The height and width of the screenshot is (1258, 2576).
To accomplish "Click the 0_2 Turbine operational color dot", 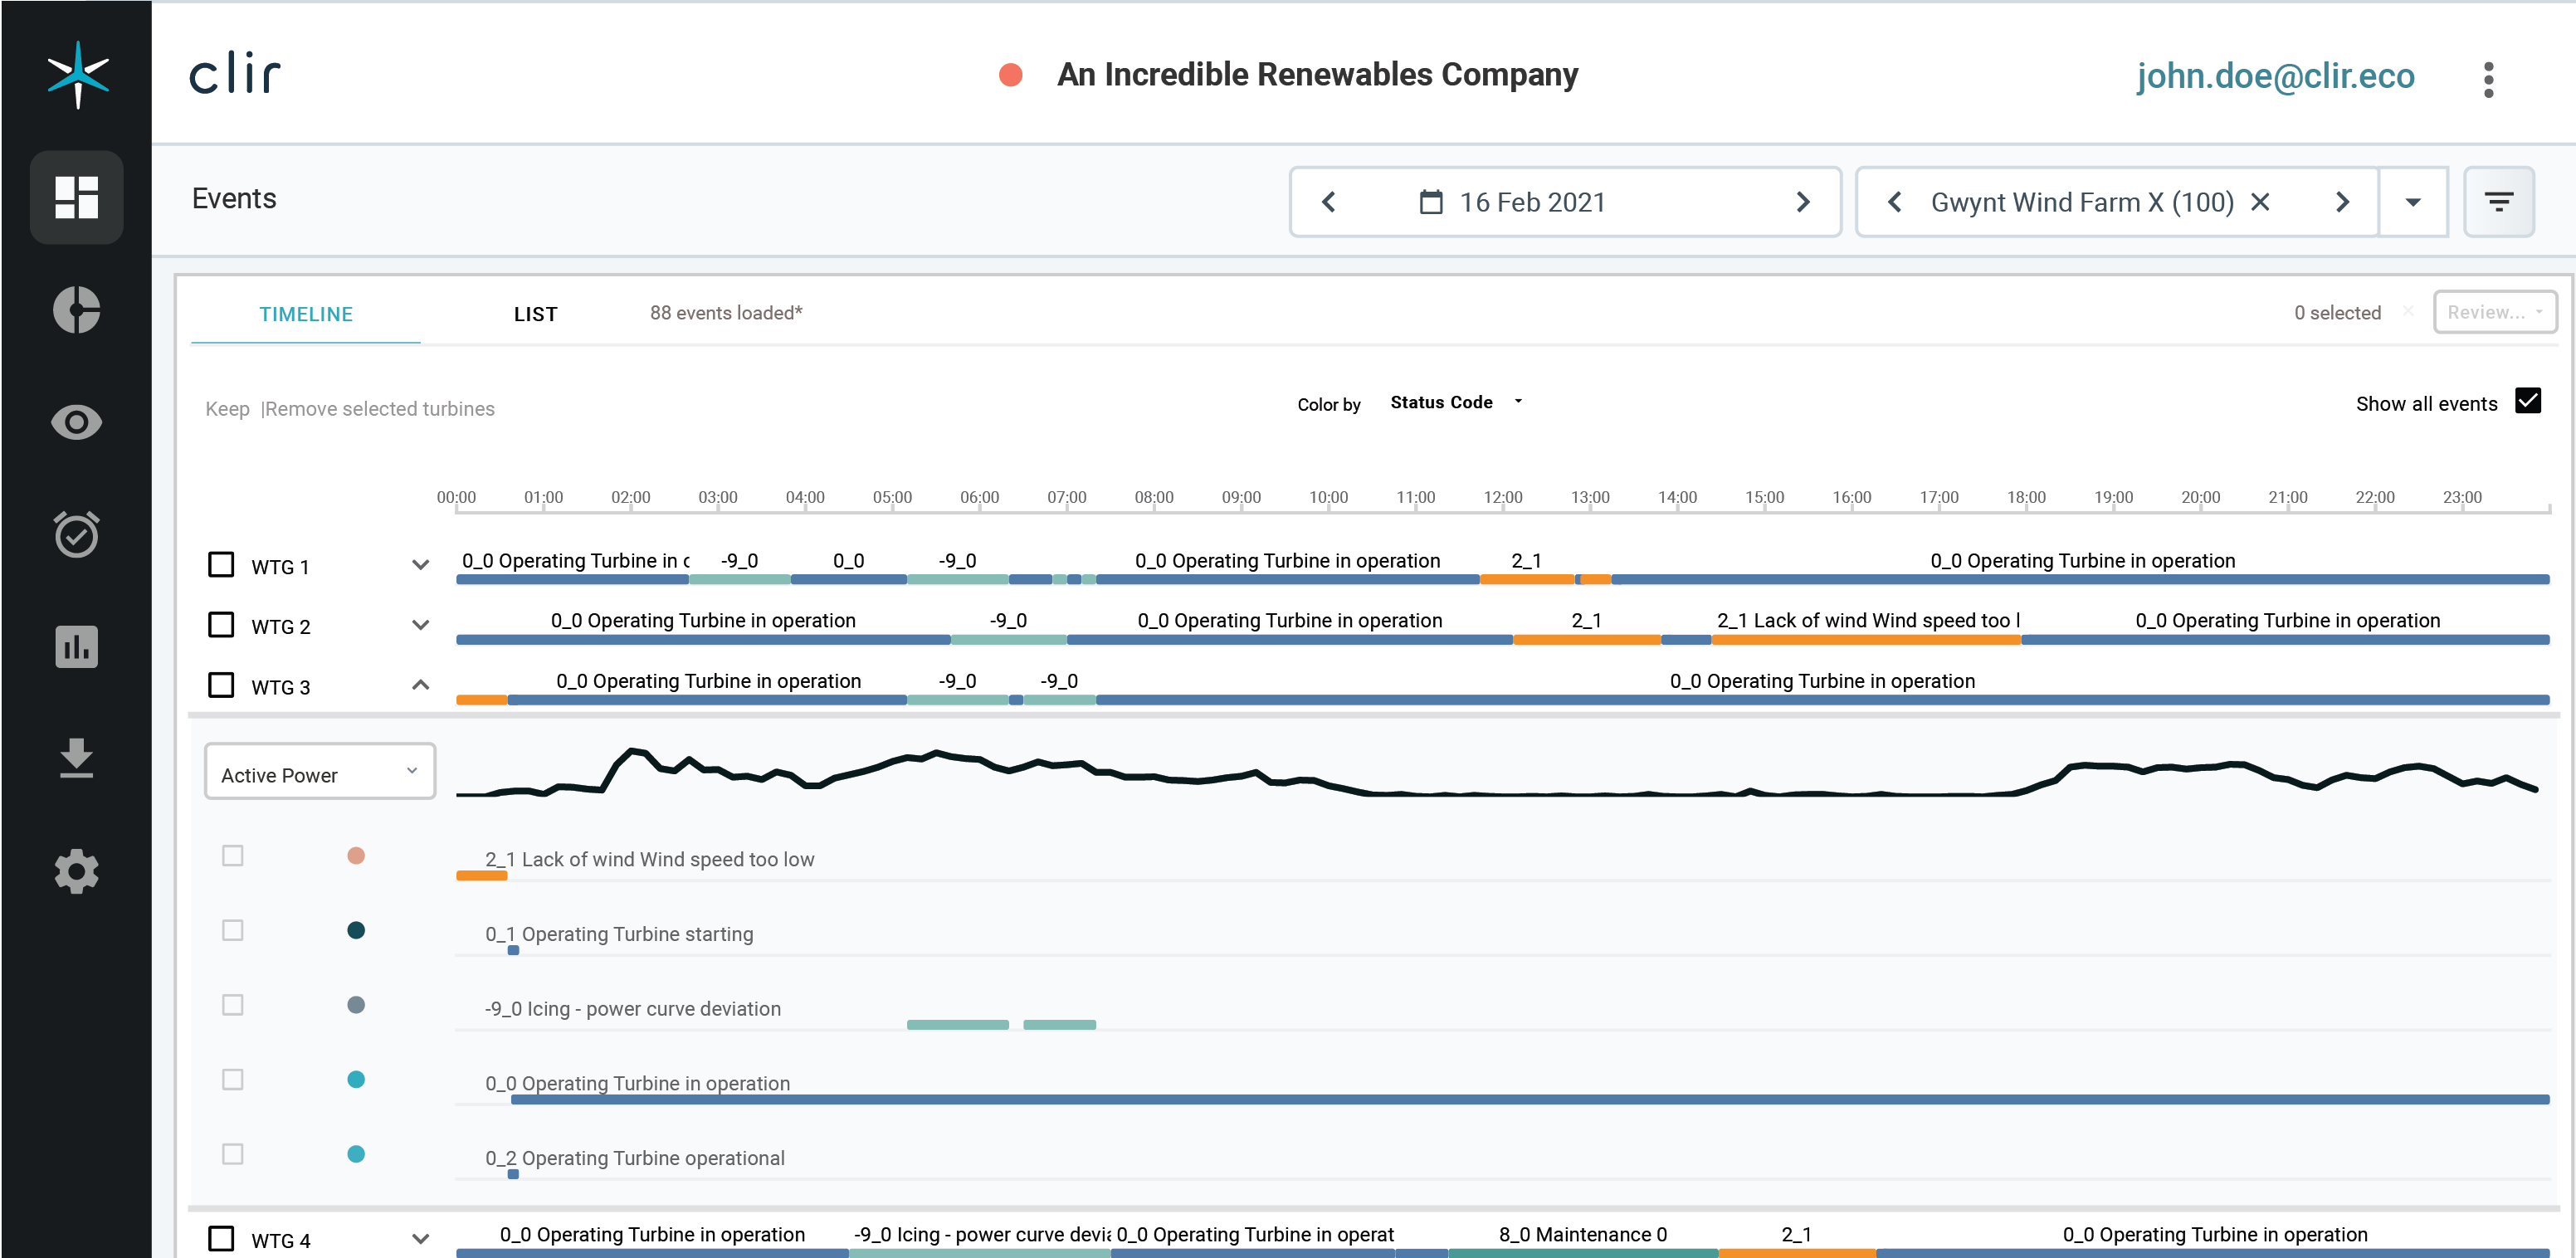I will 356,1154.
